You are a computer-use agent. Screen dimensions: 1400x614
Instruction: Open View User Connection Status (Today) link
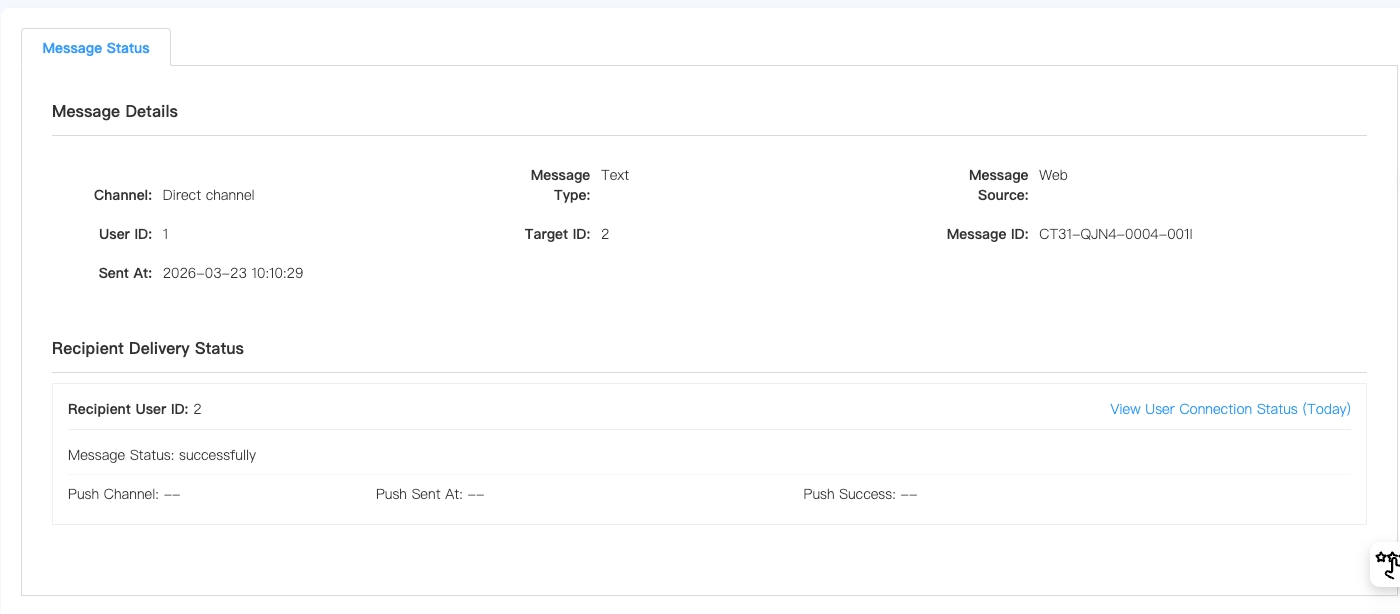(x=1230, y=409)
